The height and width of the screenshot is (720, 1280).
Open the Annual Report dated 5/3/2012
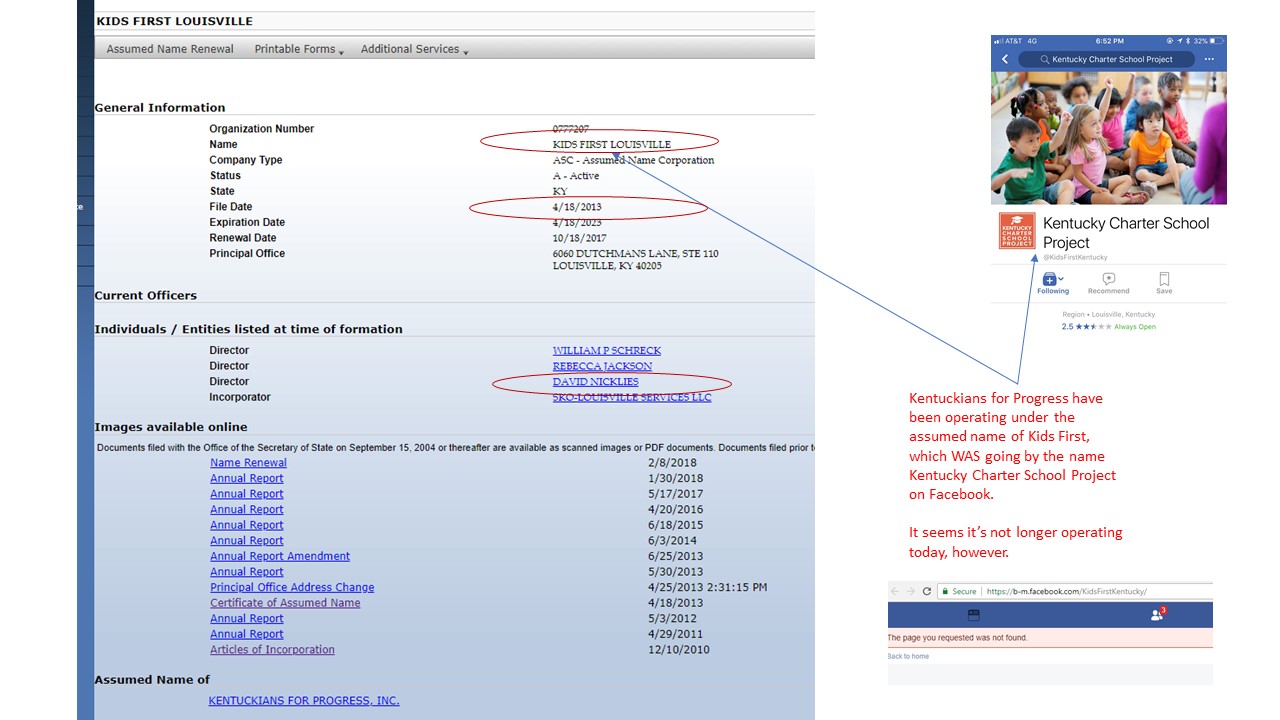tap(247, 618)
